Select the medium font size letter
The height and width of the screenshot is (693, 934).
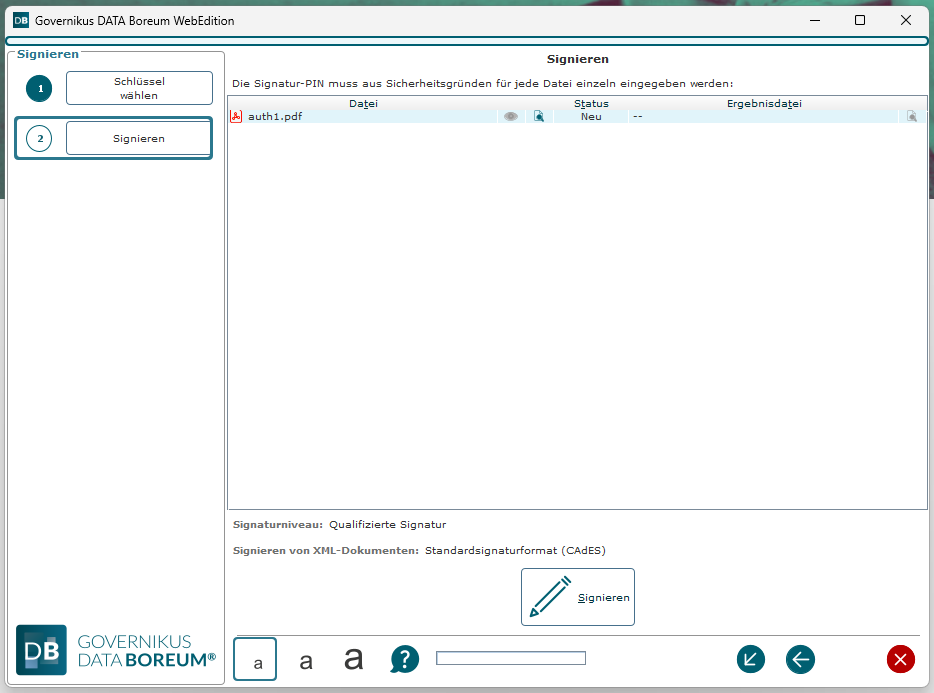tap(306, 661)
